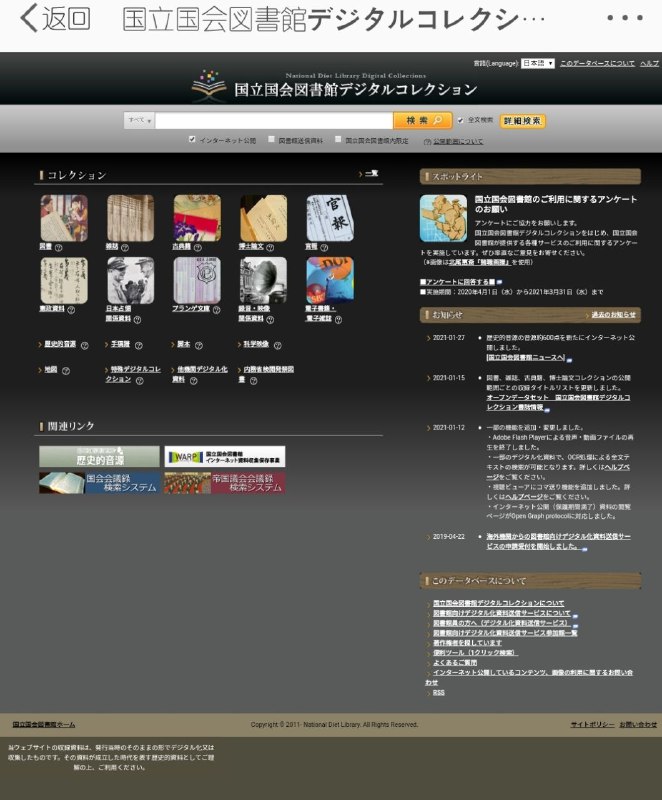Click the orange 検索 search button
Image resolution: width=662 pixels, height=800 pixels.
pos(423,120)
